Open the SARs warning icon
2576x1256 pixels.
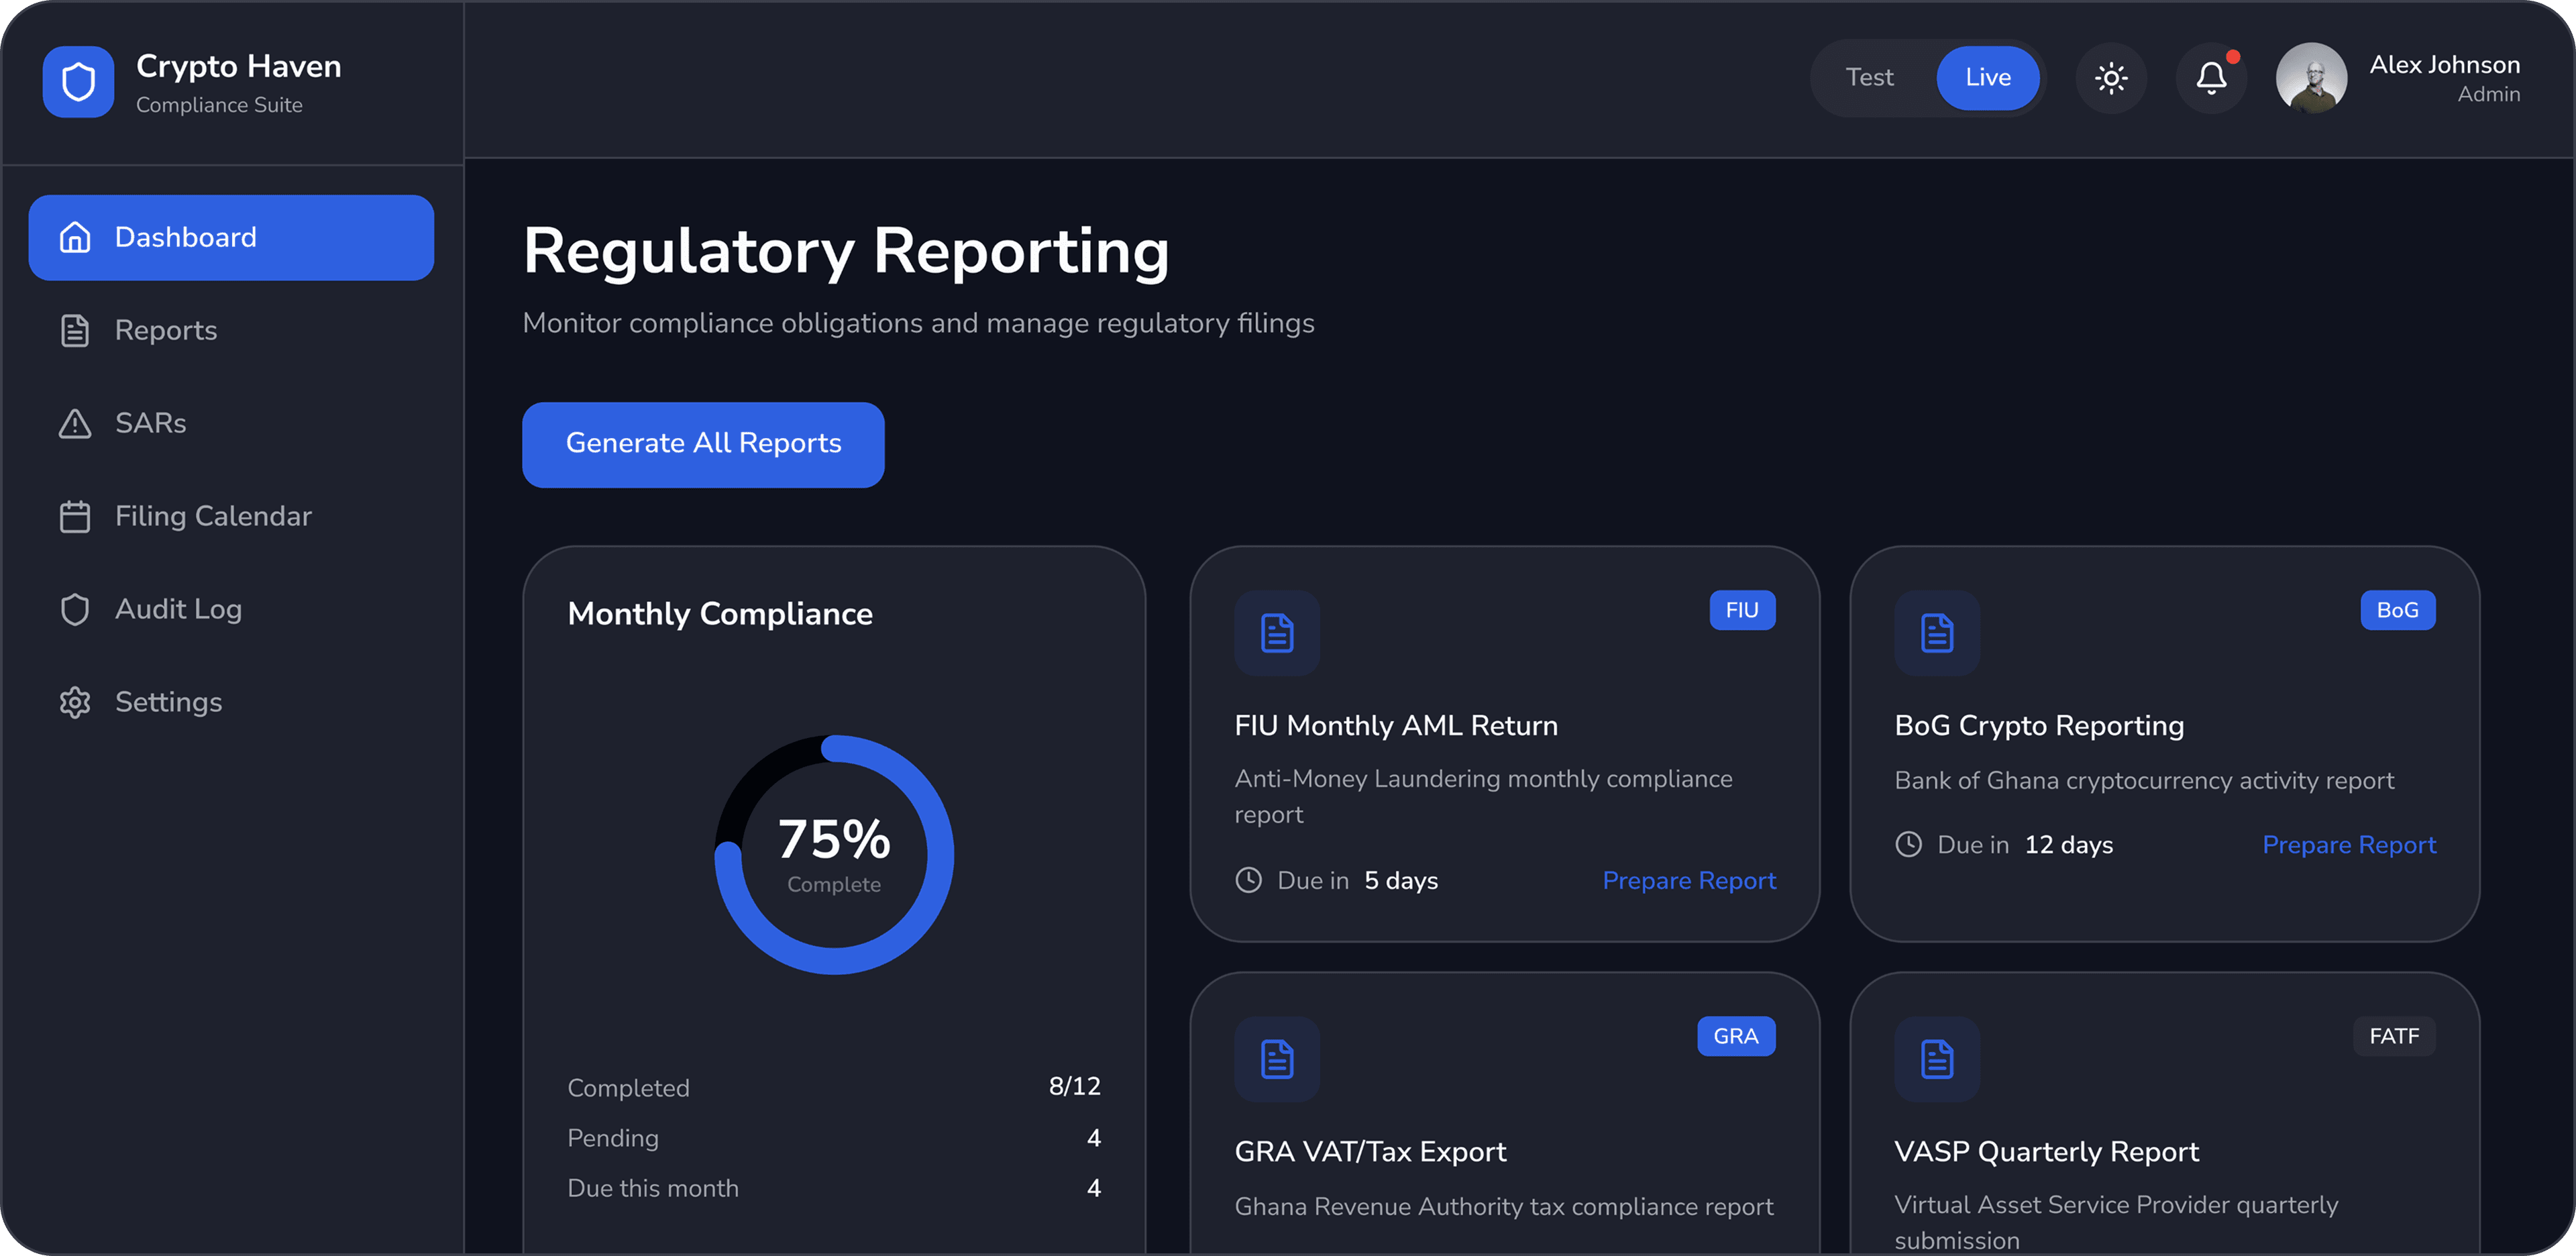click(75, 423)
